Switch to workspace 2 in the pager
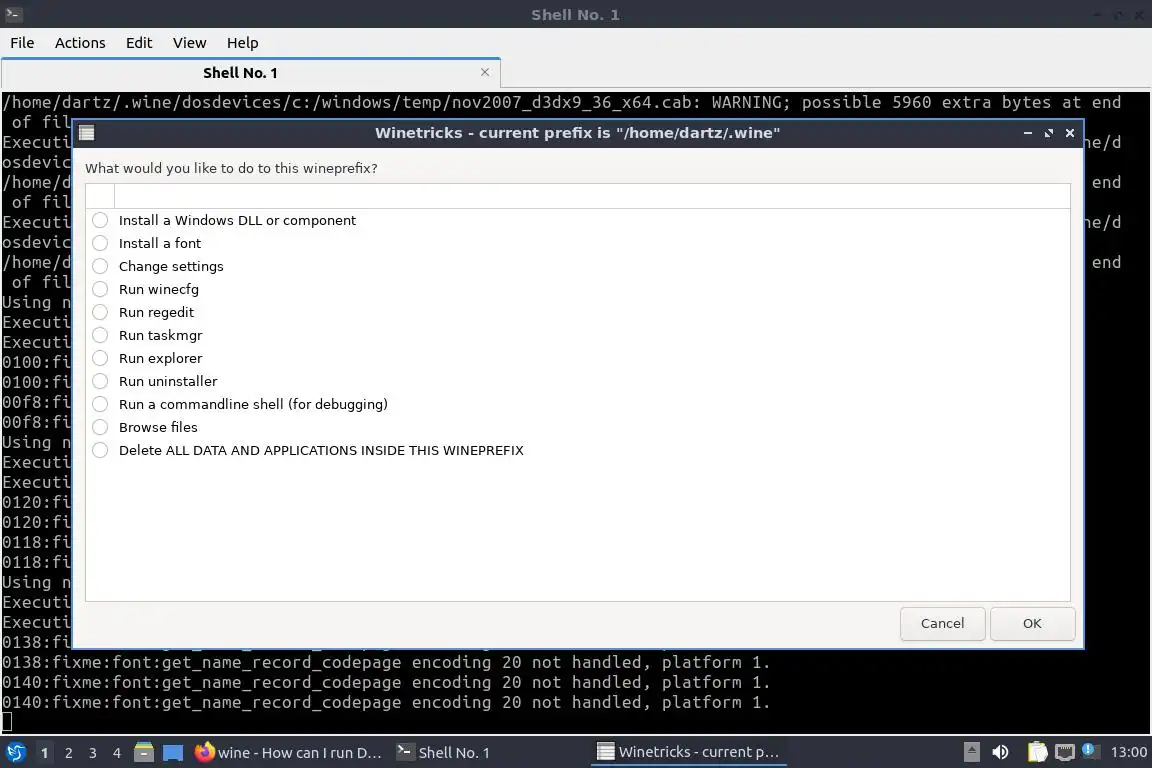This screenshot has height=768, width=1152. pos(69,753)
